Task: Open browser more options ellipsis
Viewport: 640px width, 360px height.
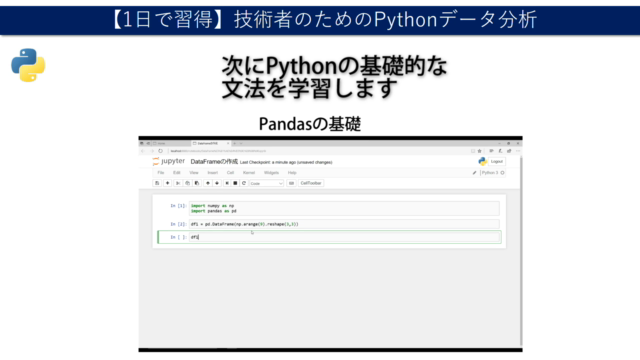Action: (x=518, y=151)
